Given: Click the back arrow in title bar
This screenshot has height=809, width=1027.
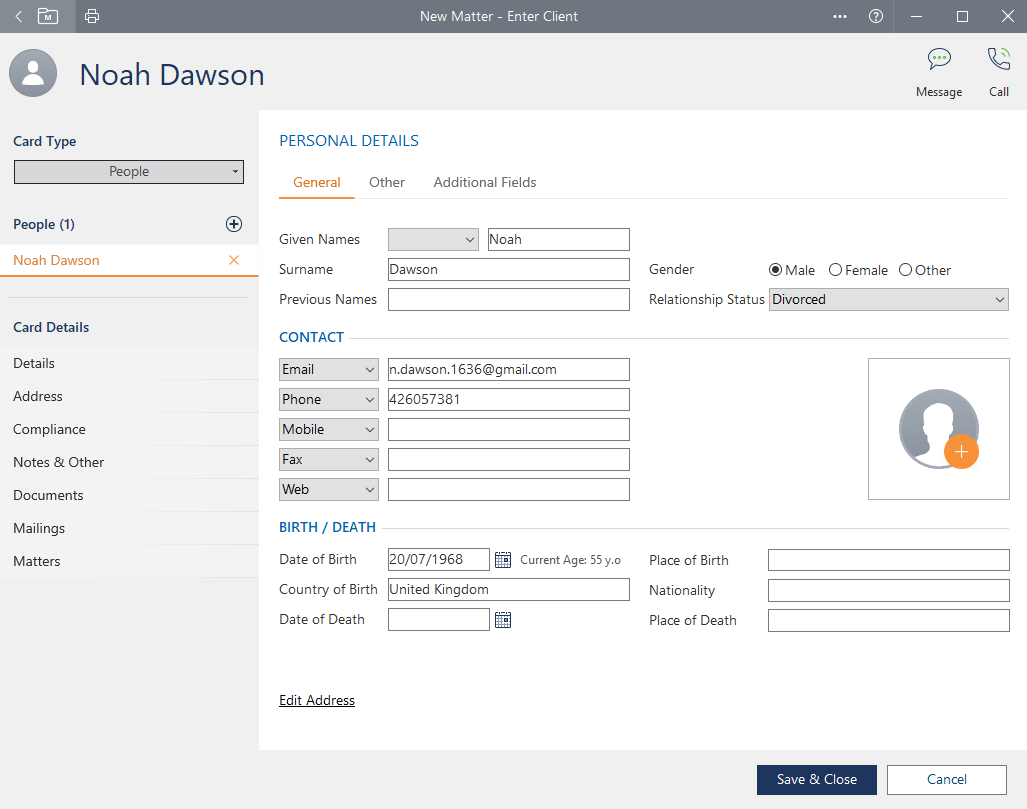Looking at the screenshot, I should pos(18,16).
